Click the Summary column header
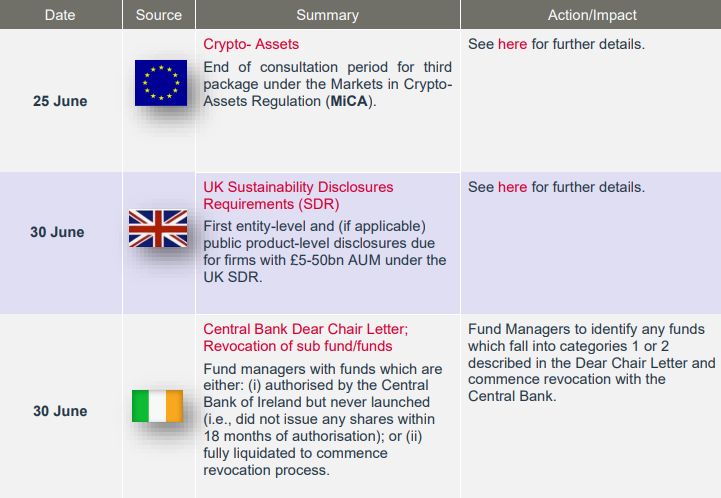 [327, 15]
